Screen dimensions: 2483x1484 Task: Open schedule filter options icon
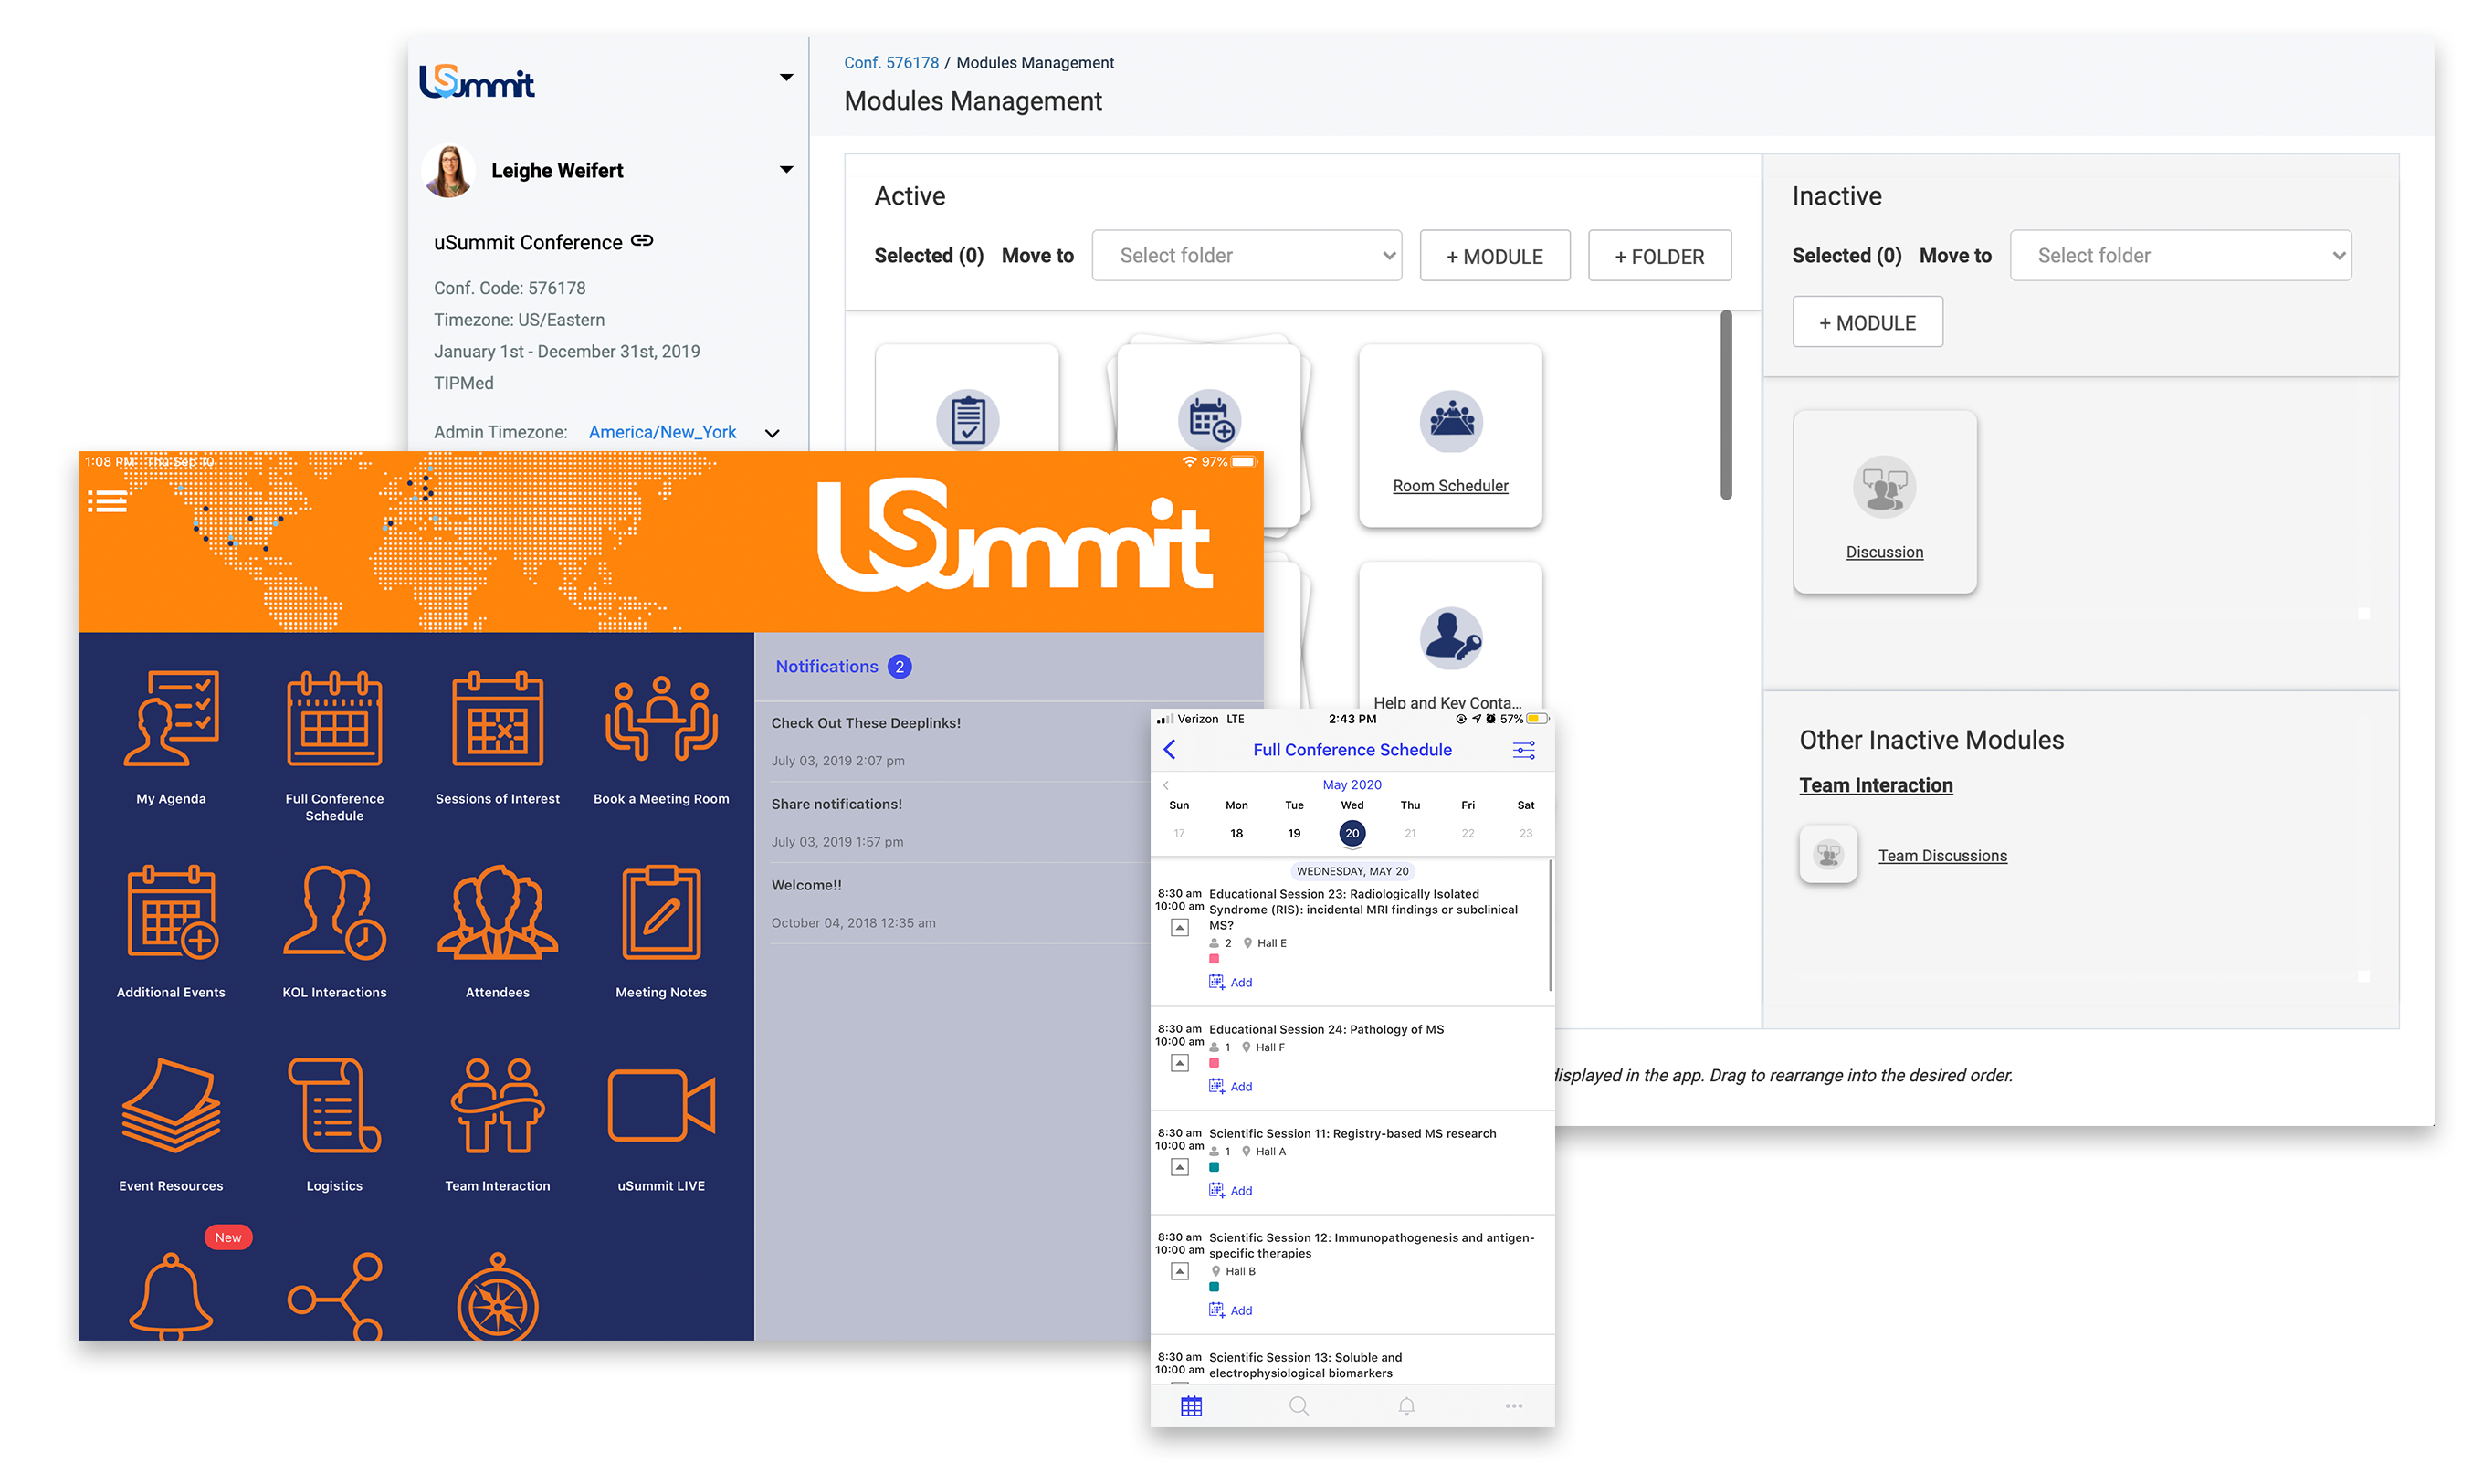pyautogui.click(x=1523, y=750)
